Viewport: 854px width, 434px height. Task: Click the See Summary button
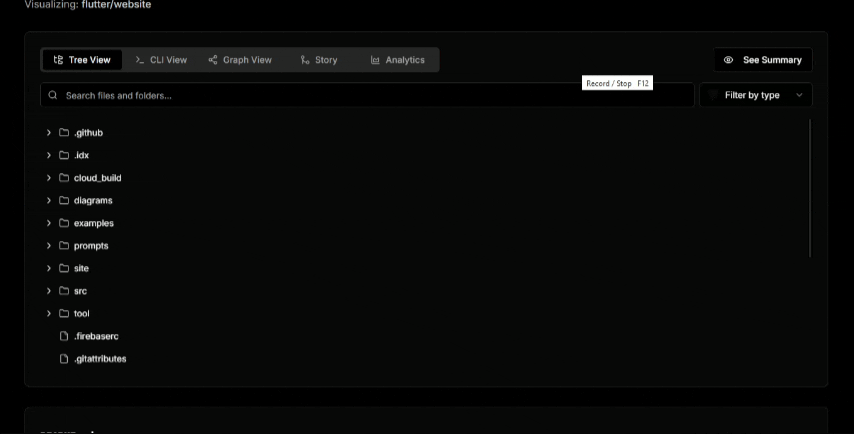763,60
